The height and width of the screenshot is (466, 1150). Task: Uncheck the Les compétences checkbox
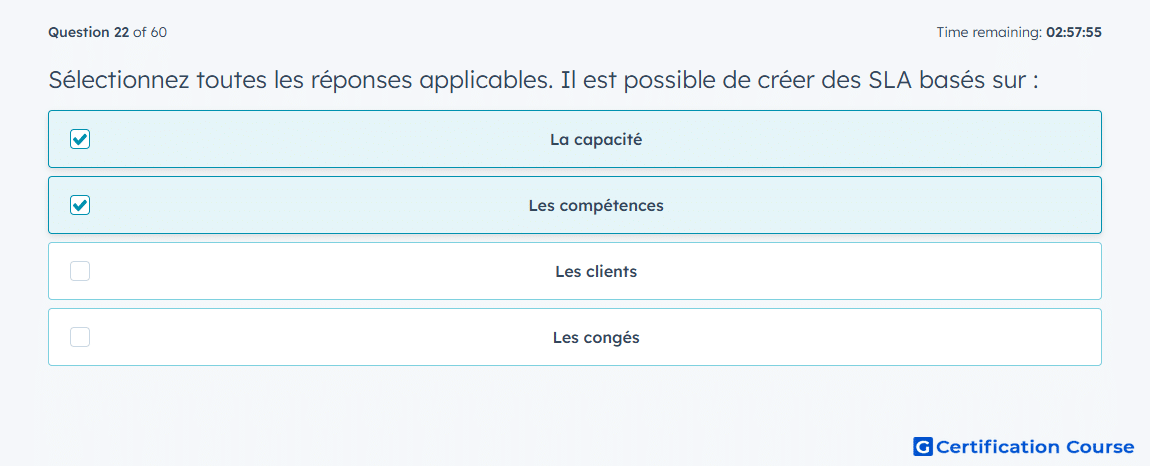point(80,205)
